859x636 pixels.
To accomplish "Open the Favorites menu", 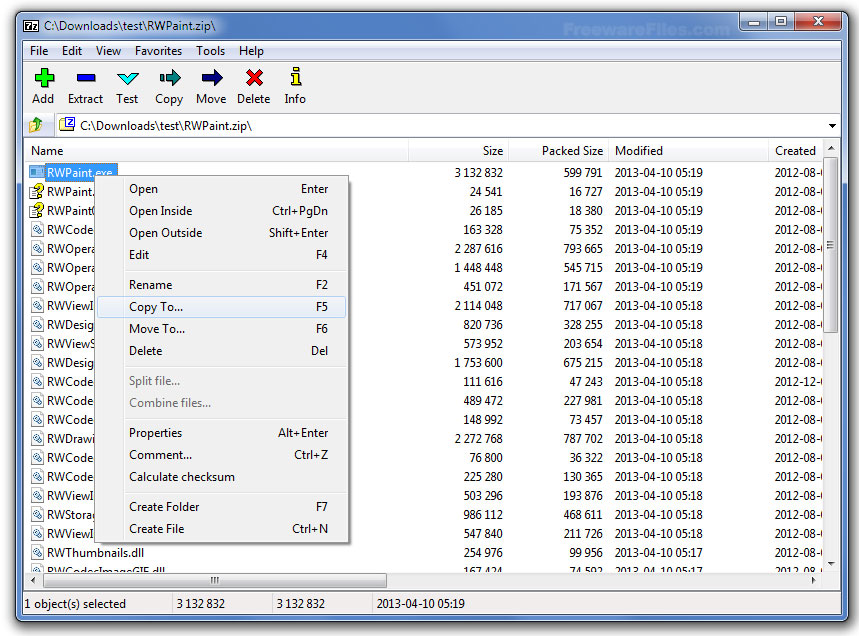I will (158, 51).
